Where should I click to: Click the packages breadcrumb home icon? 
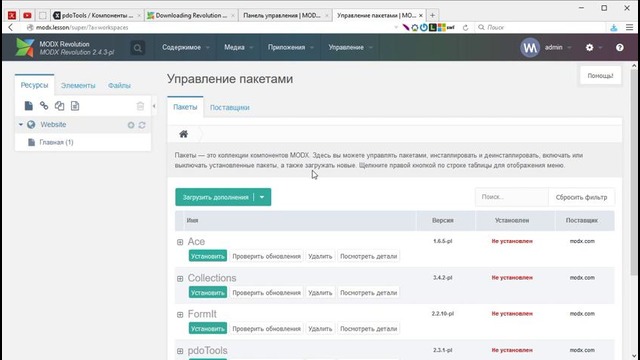click(183, 134)
